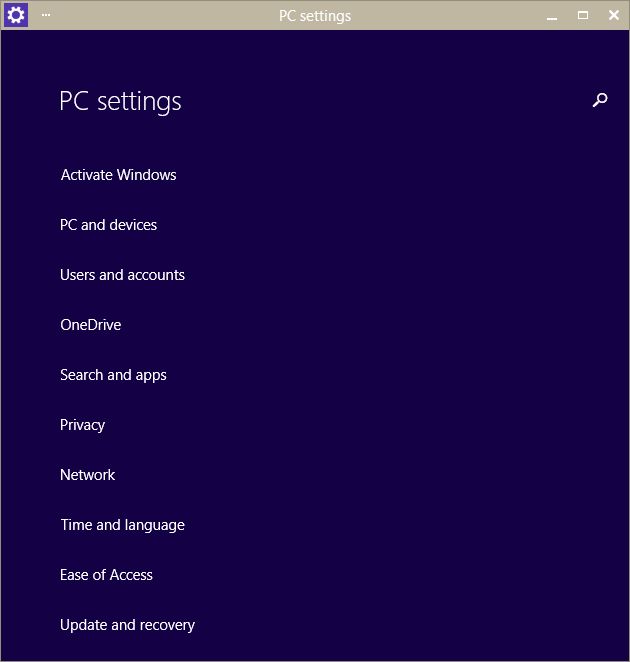Image resolution: width=630 pixels, height=662 pixels.
Task: Click the large PC settings page heading
Action: point(120,101)
